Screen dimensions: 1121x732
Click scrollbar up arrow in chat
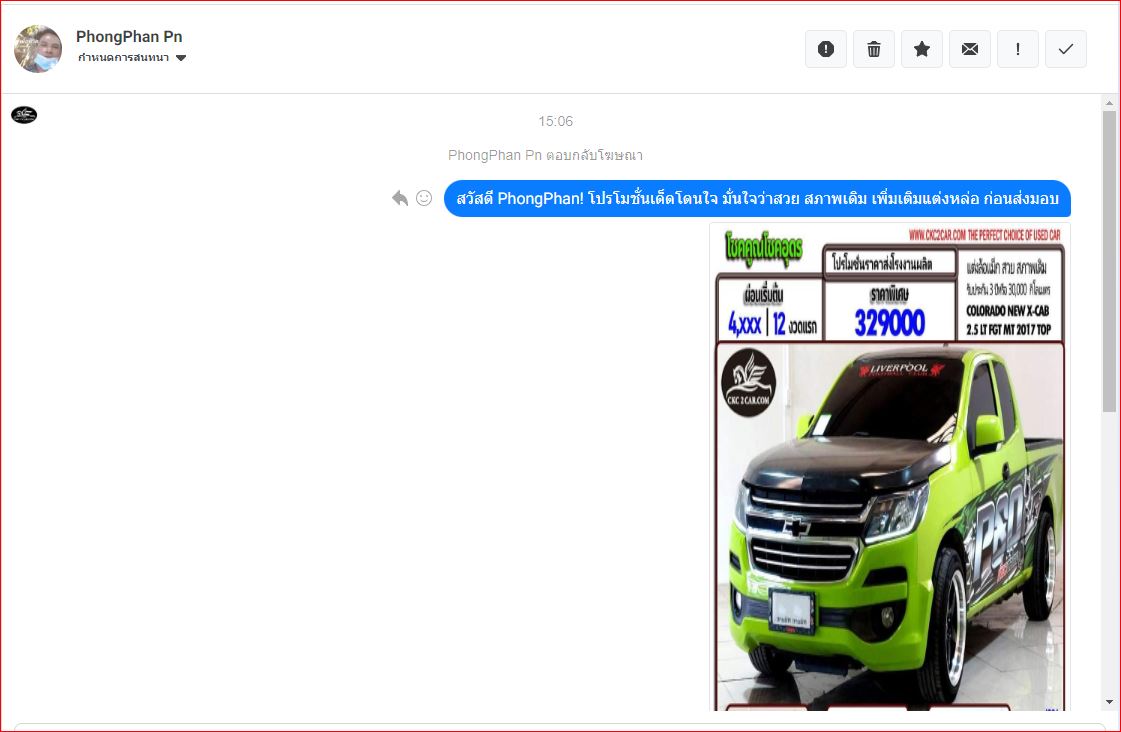pyautogui.click(x=1109, y=103)
